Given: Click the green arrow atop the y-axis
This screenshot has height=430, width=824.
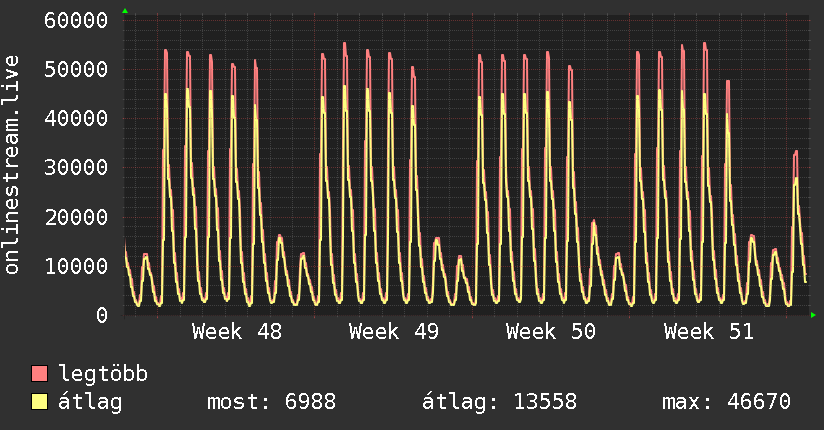Looking at the screenshot, I should (x=125, y=11).
